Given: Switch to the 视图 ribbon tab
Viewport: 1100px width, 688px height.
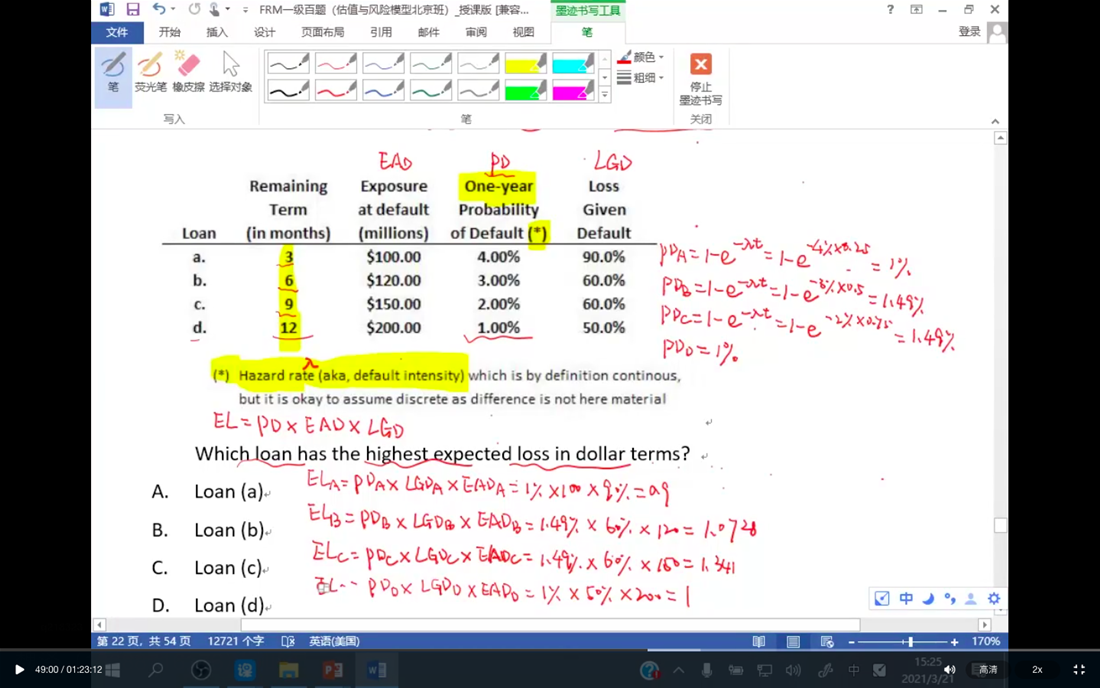Looking at the screenshot, I should (x=523, y=32).
